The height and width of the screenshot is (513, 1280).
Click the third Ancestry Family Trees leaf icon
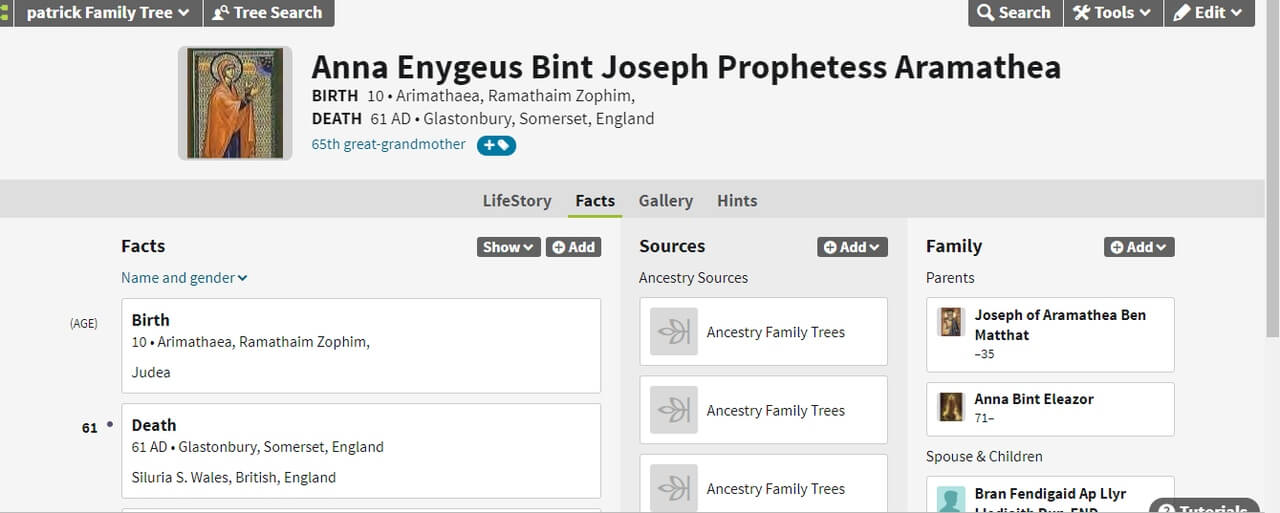pyautogui.click(x=674, y=488)
